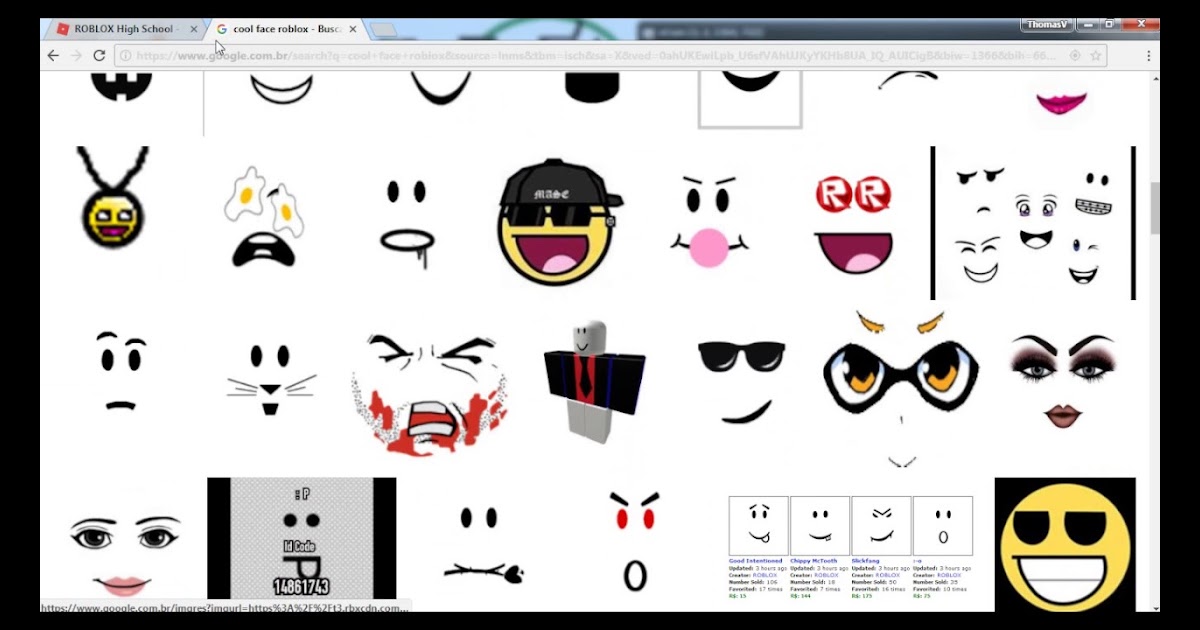Open the yellow grinning smiley on black

pyautogui.click(x=1065, y=544)
